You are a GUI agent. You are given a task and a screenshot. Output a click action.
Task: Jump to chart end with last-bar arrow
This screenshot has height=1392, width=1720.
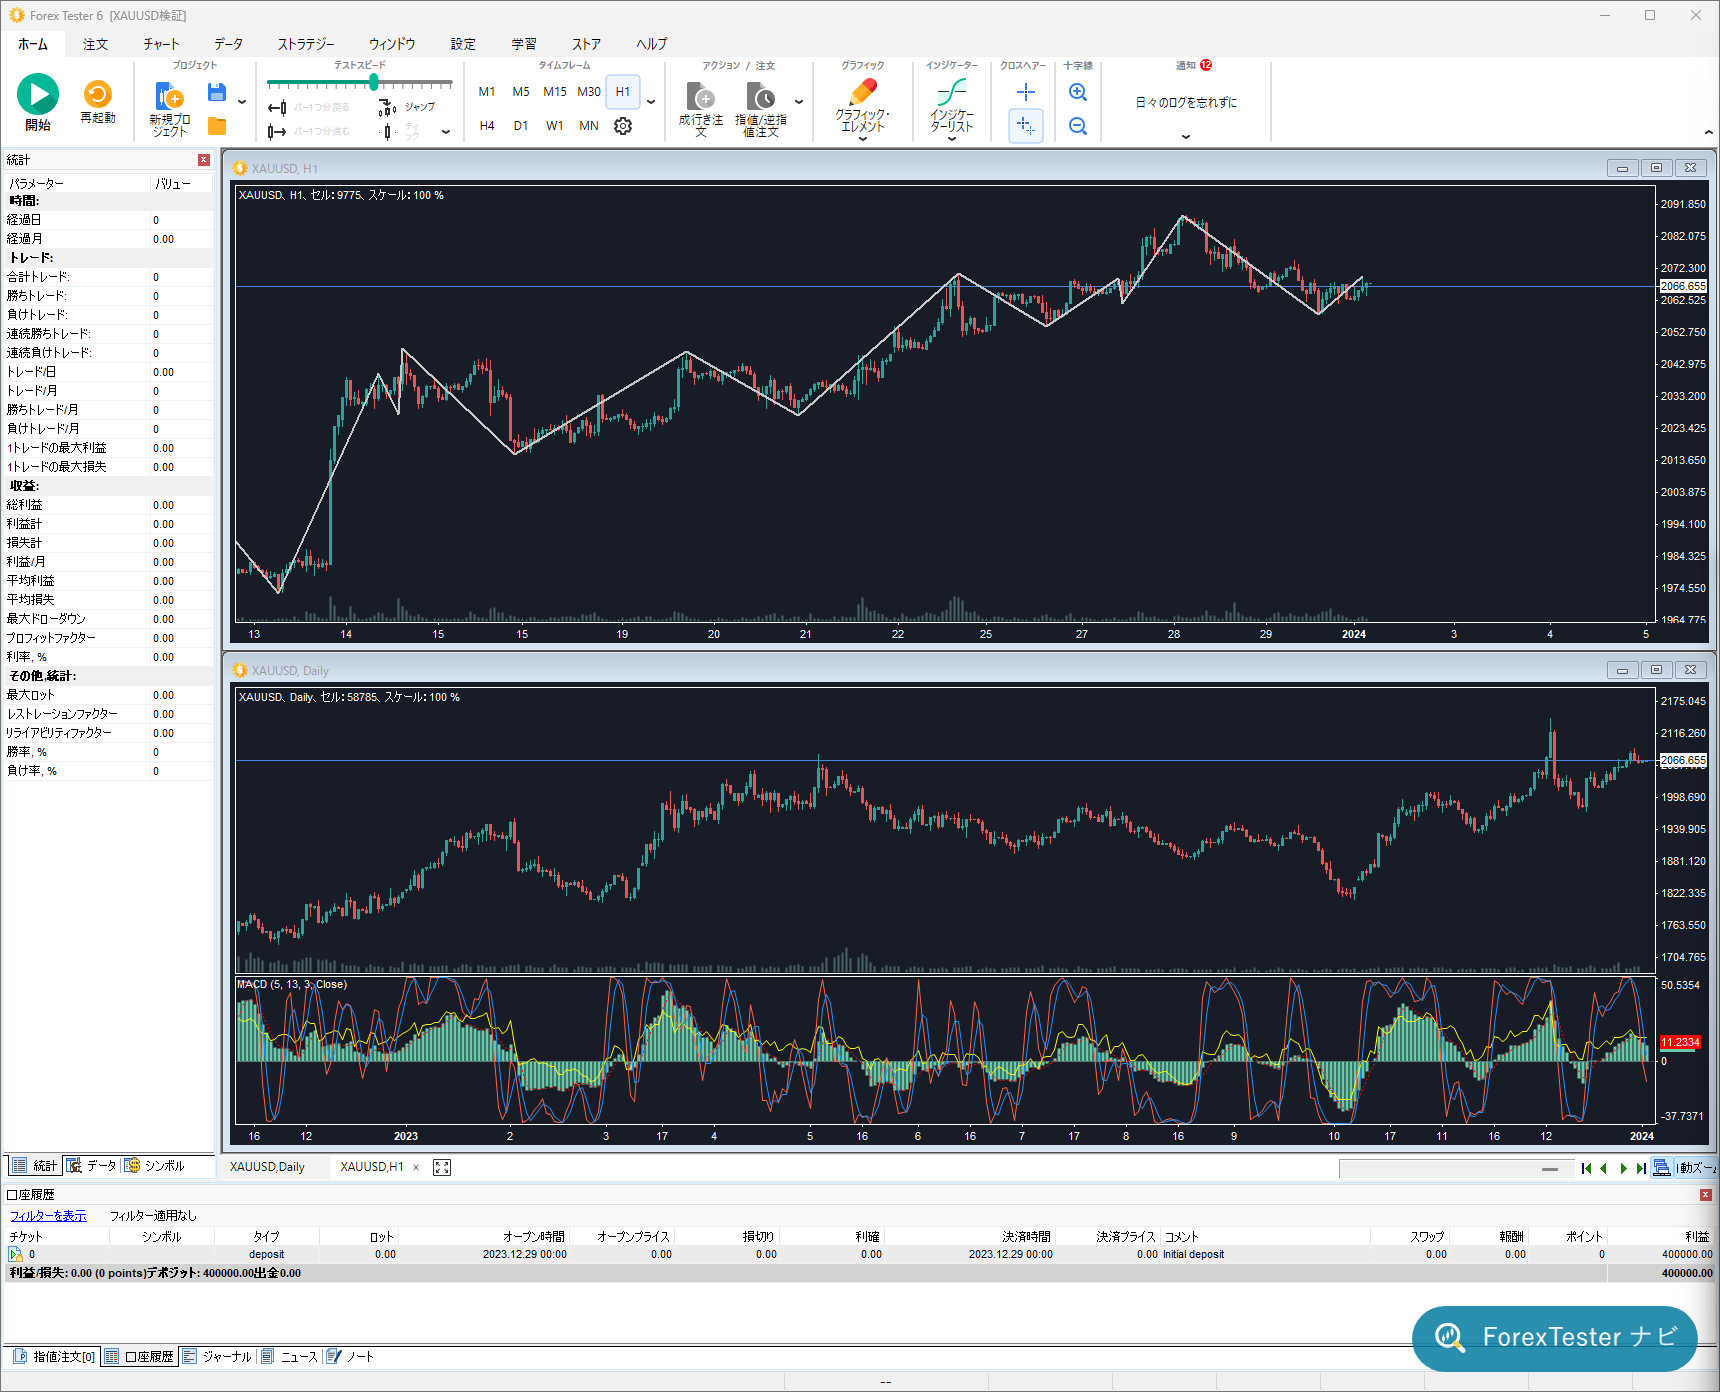tap(1641, 1168)
